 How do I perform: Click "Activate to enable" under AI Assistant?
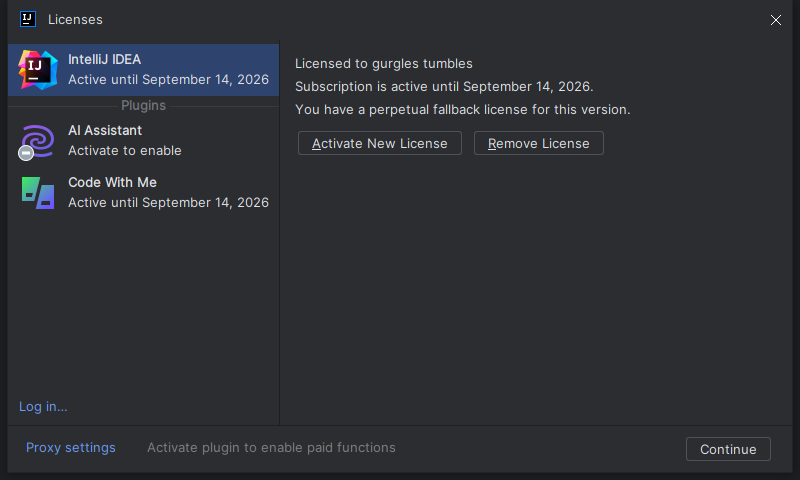coord(125,151)
